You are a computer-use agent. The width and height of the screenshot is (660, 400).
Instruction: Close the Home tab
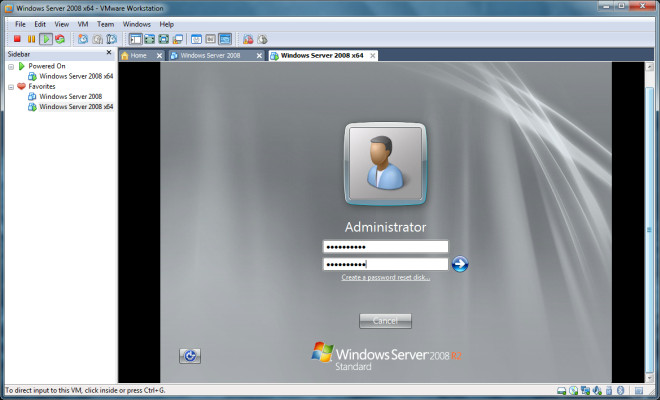[x=159, y=55]
